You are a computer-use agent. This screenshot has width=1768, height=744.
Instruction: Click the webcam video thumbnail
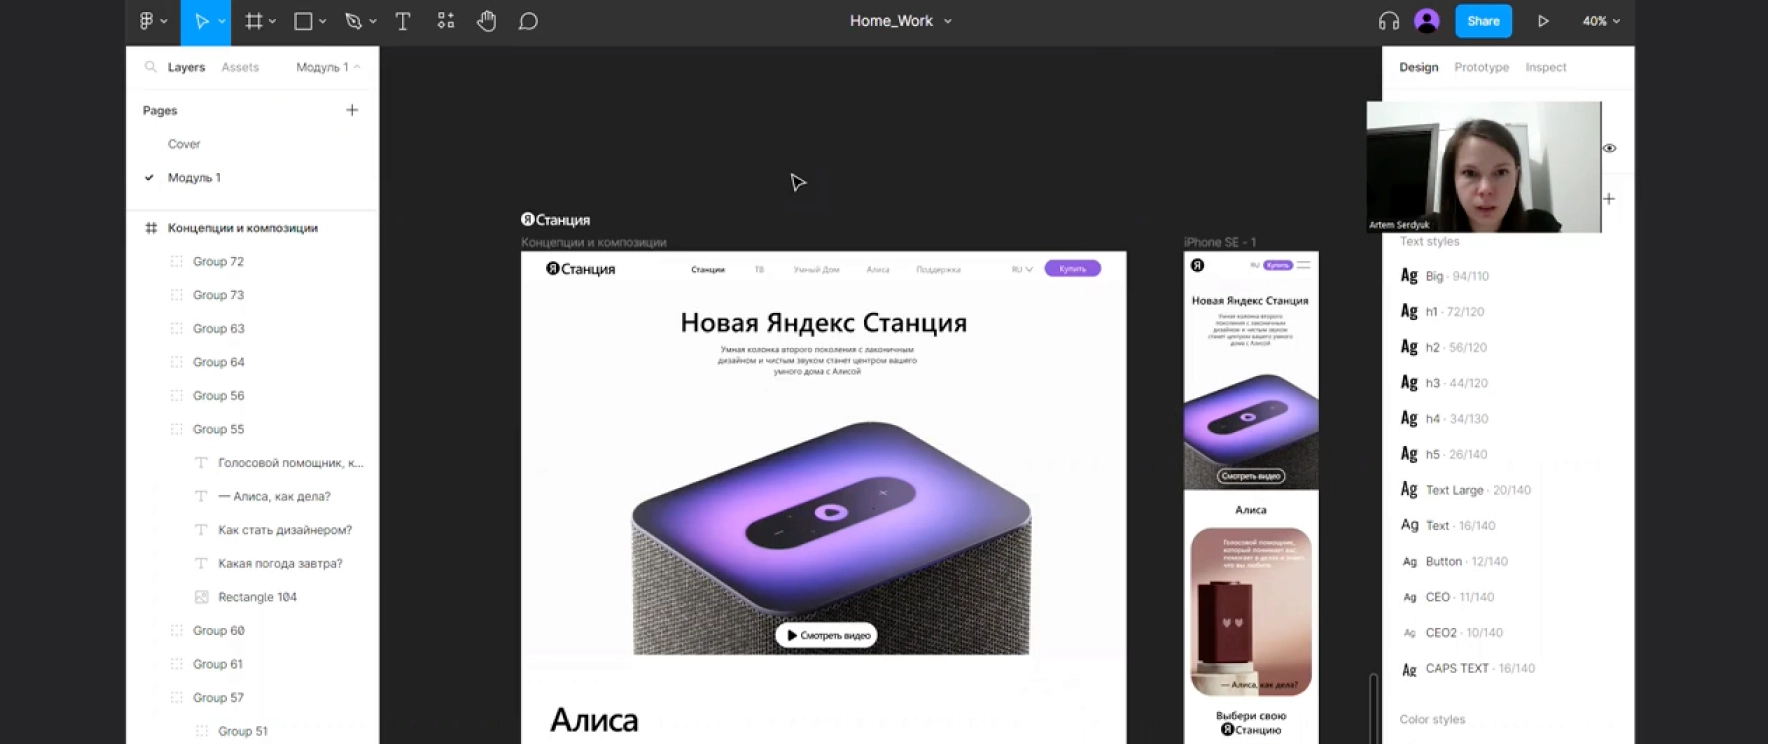1483,167
